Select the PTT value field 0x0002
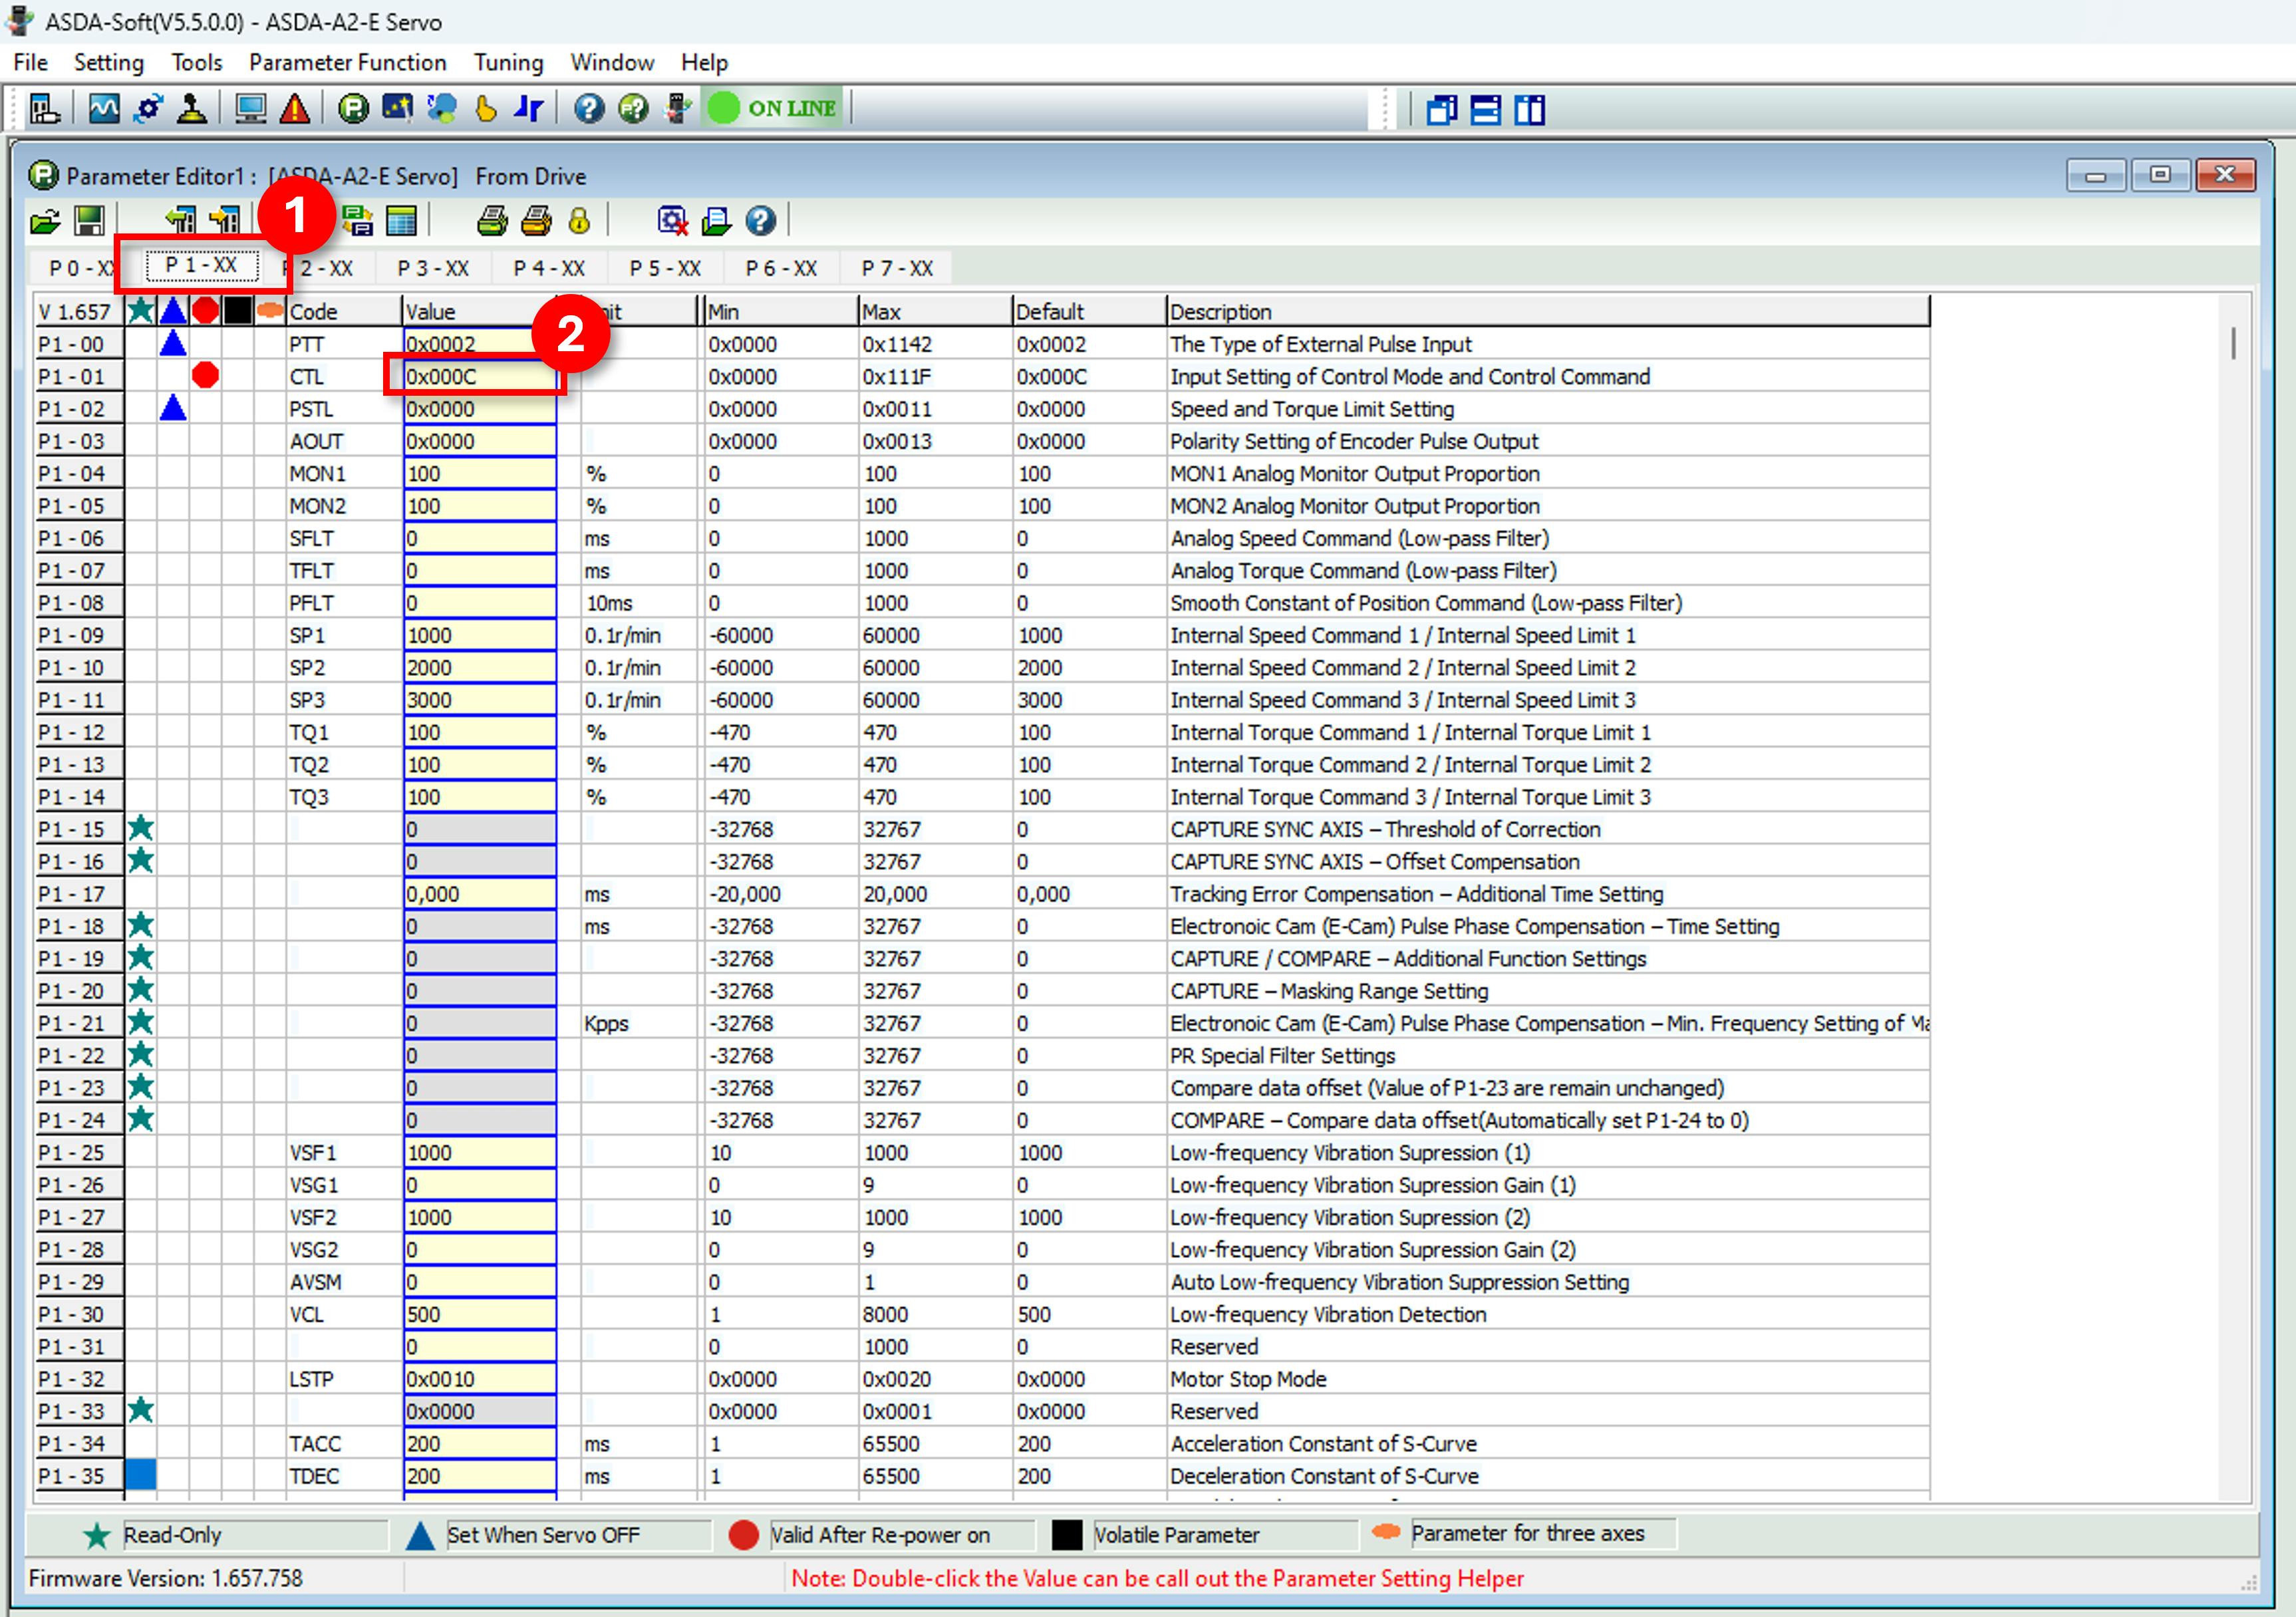Image resolution: width=2296 pixels, height=1617 pixels. pos(480,344)
